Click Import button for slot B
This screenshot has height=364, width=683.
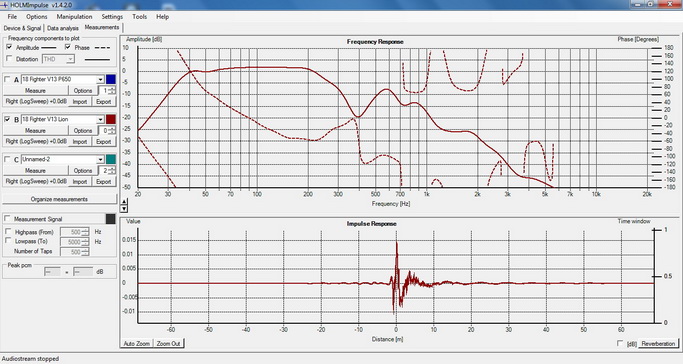pyautogui.click(x=80, y=142)
